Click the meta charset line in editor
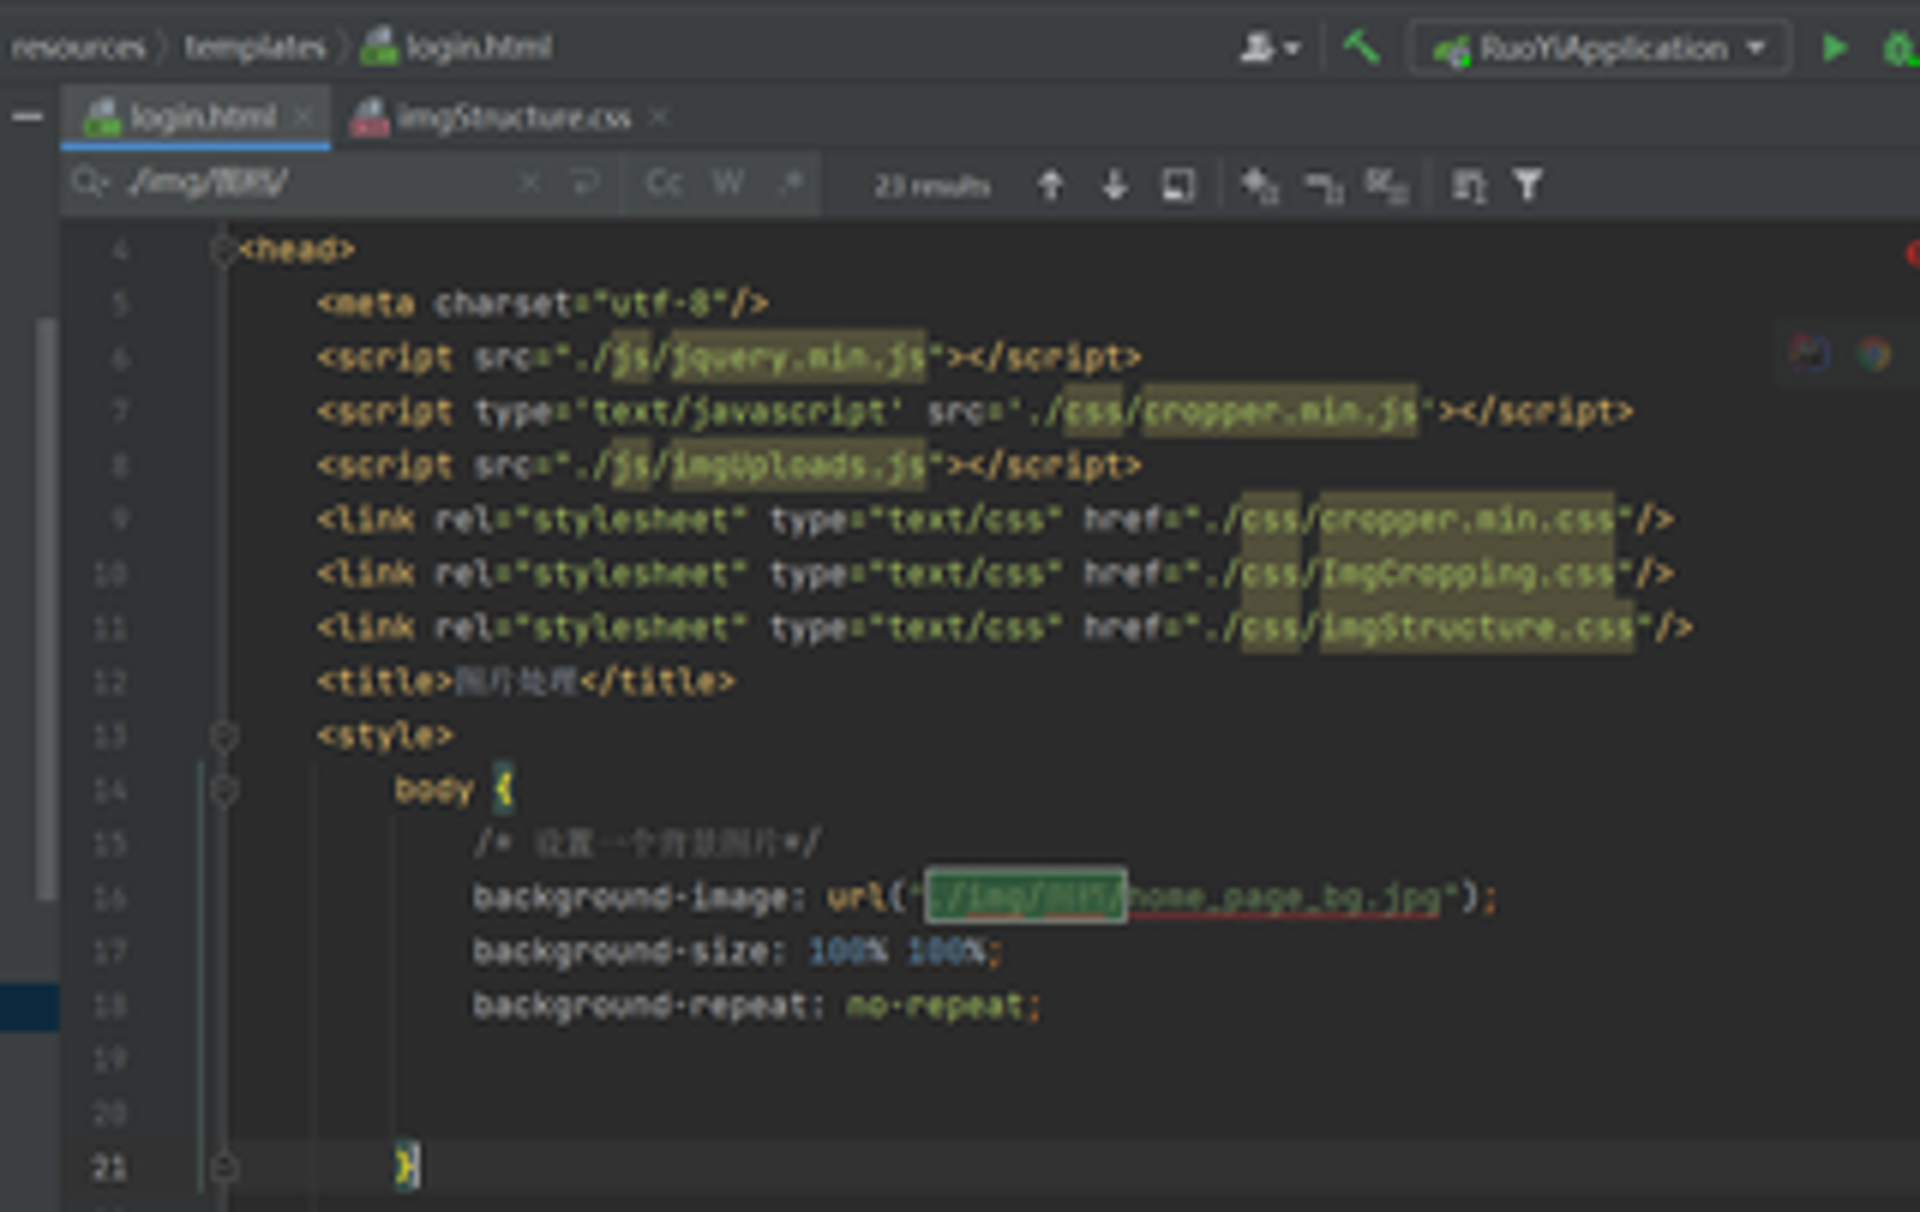The width and height of the screenshot is (1920, 1212). 542,304
